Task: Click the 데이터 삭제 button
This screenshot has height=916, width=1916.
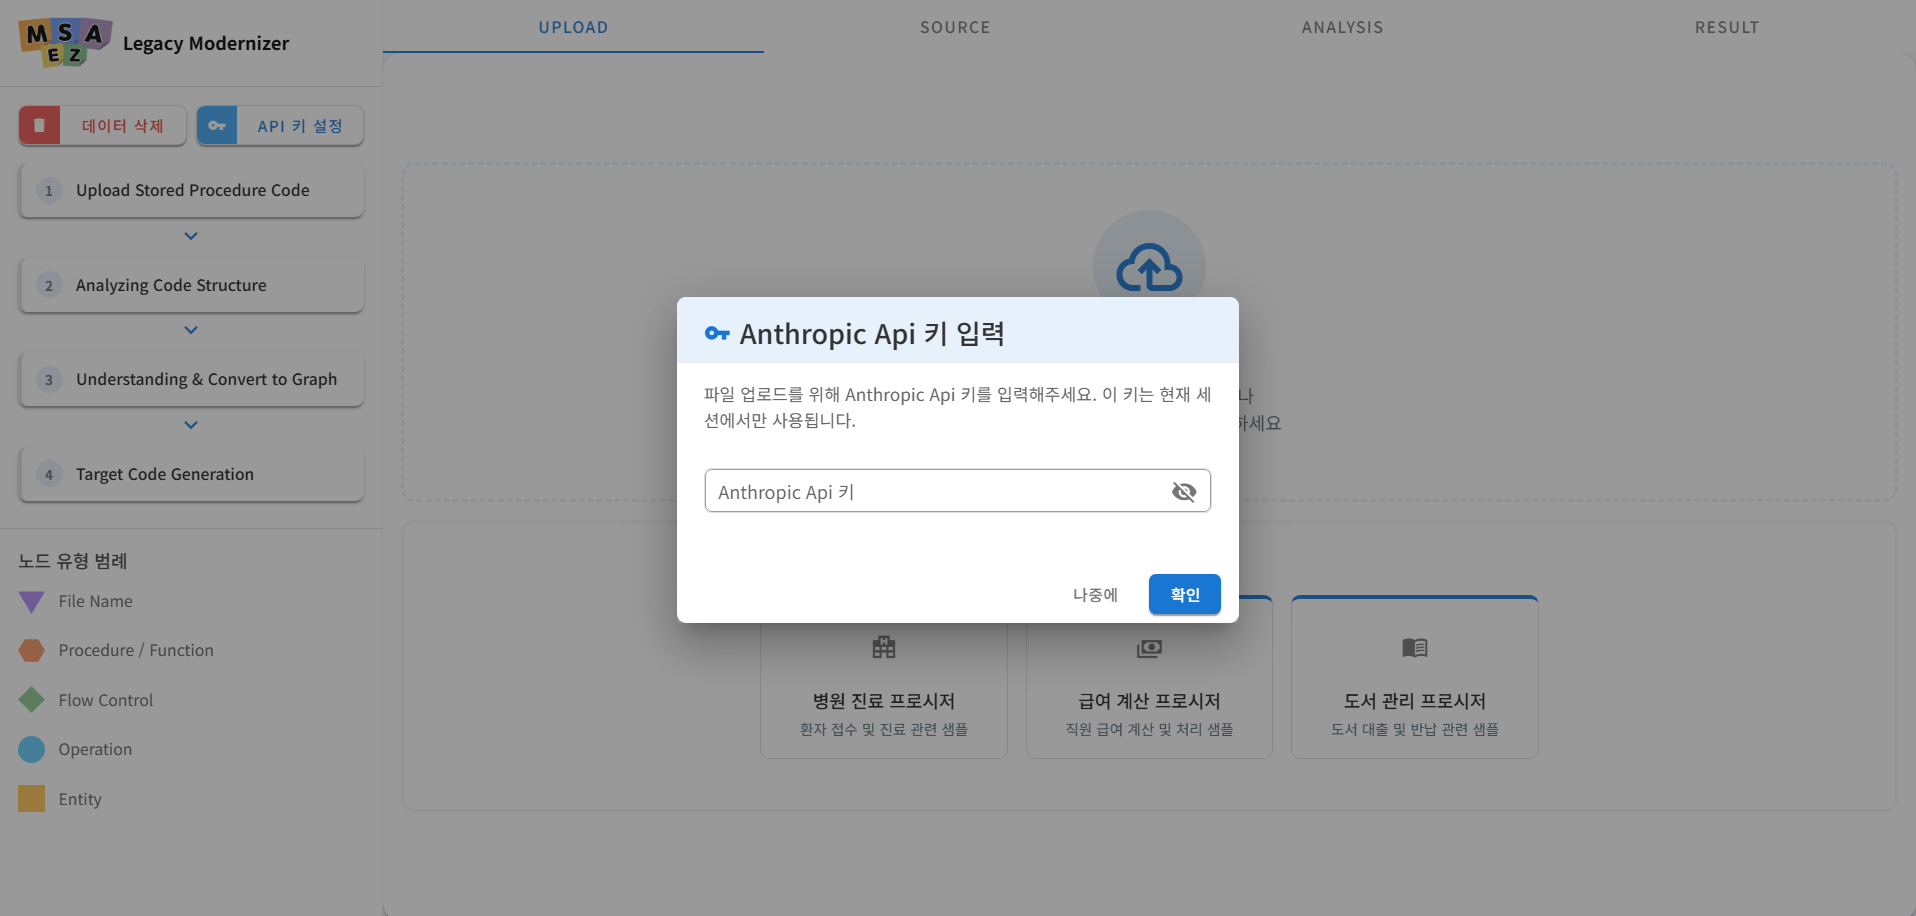Action: tap(103, 126)
